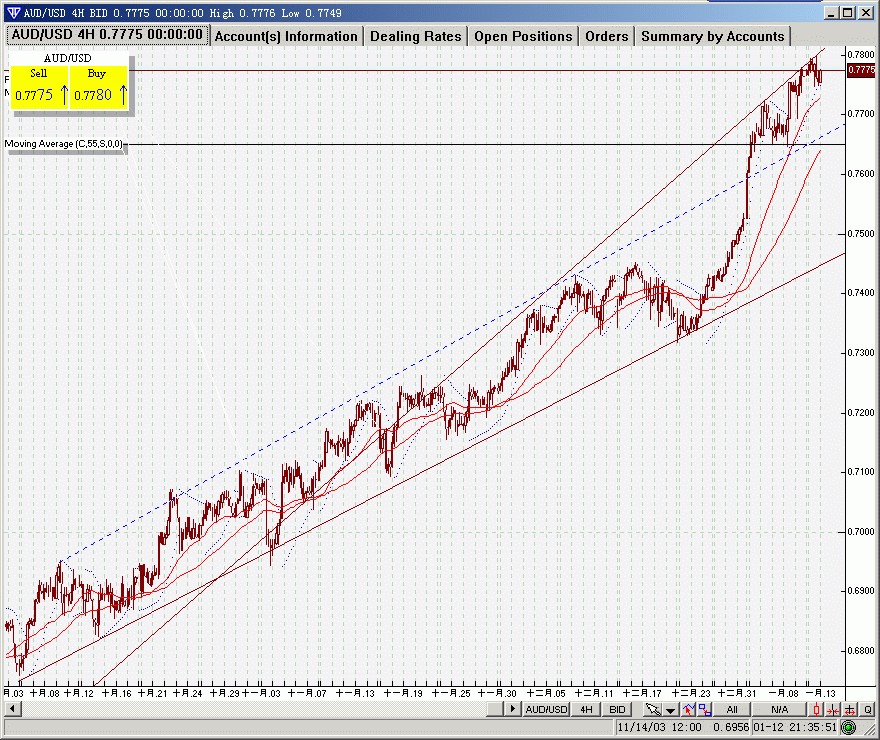The image size is (880, 740).
Task: Click the Q button in chart toolbar
Action: coord(868,709)
